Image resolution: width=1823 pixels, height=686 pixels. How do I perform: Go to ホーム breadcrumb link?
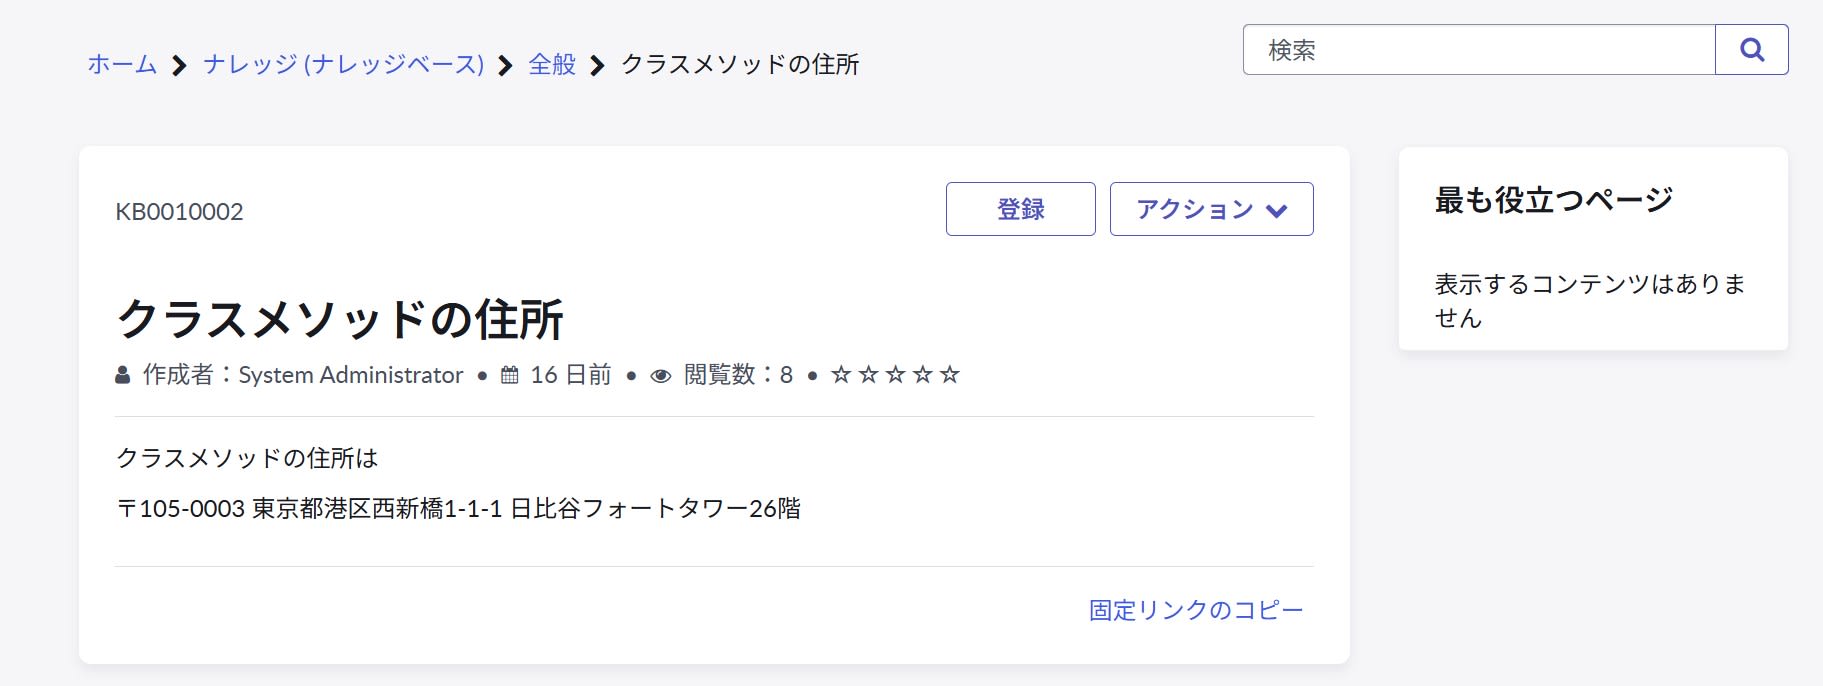pyautogui.click(x=122, y=65)
